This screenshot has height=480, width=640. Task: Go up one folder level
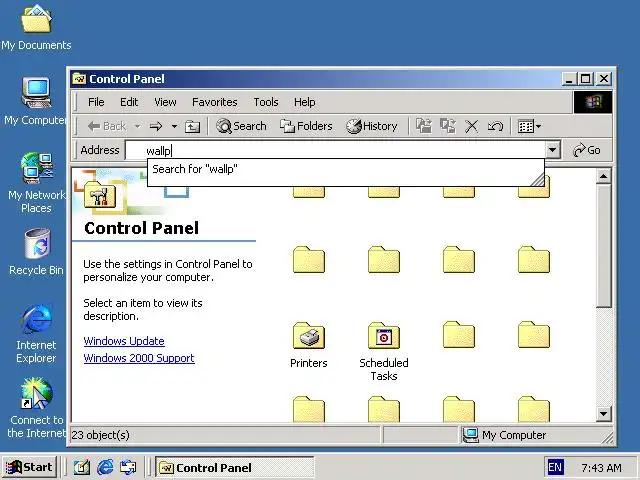coord(192,127)
